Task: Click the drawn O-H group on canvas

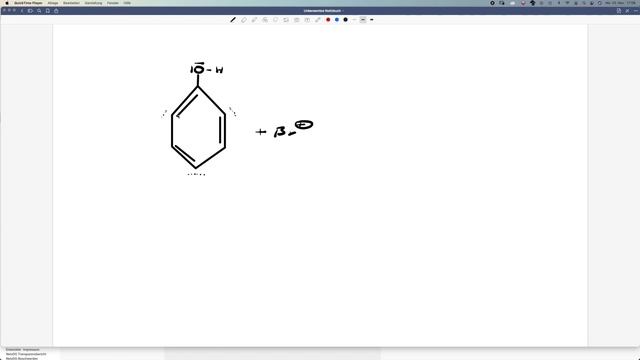Action: 207,69
